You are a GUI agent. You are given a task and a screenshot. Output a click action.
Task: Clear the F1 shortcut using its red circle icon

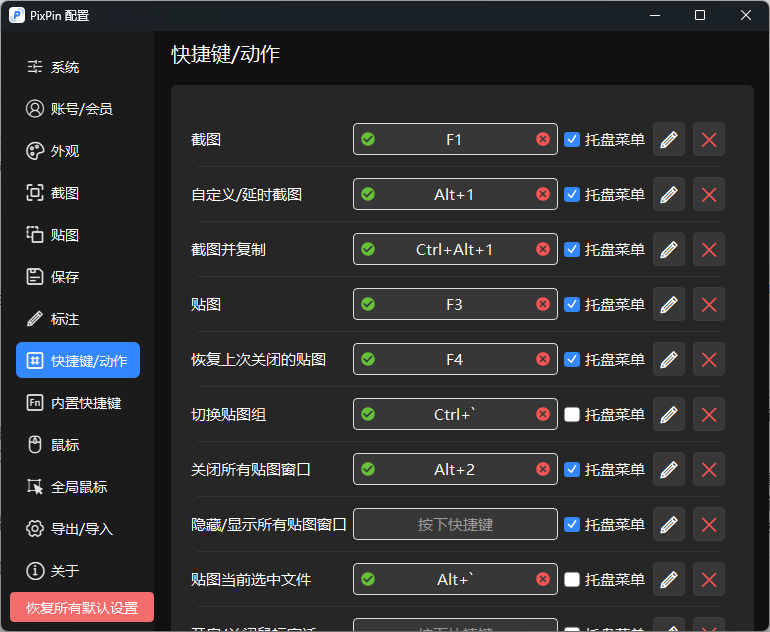click(x=543, y=140)
